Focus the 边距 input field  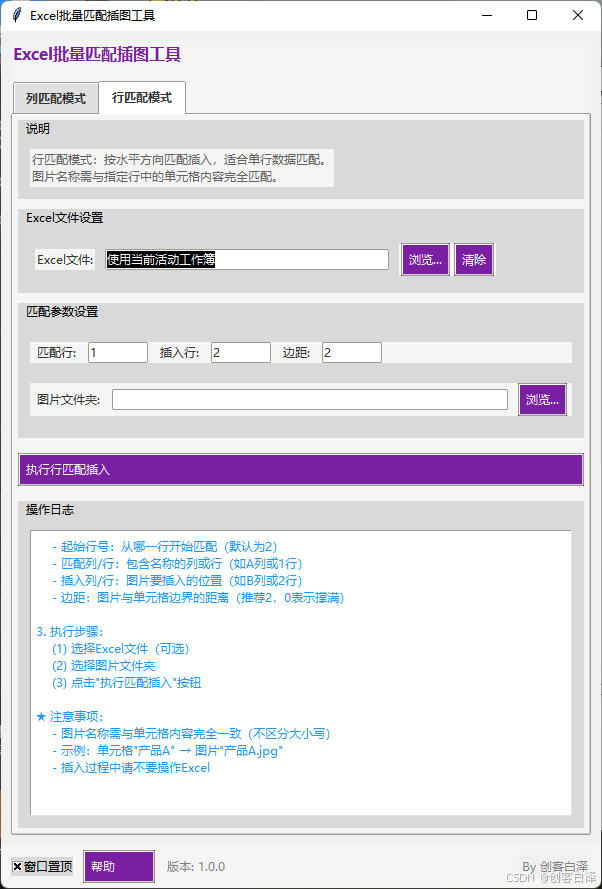coord(352,353)
